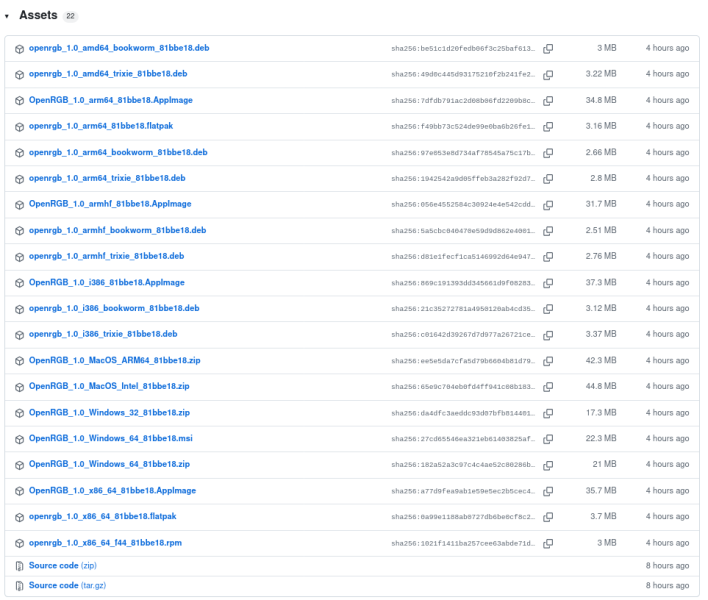Download Source code (tar.gz)
This screenshot has height=600, width=708.
pyautogui.click(x=67, y=585)
